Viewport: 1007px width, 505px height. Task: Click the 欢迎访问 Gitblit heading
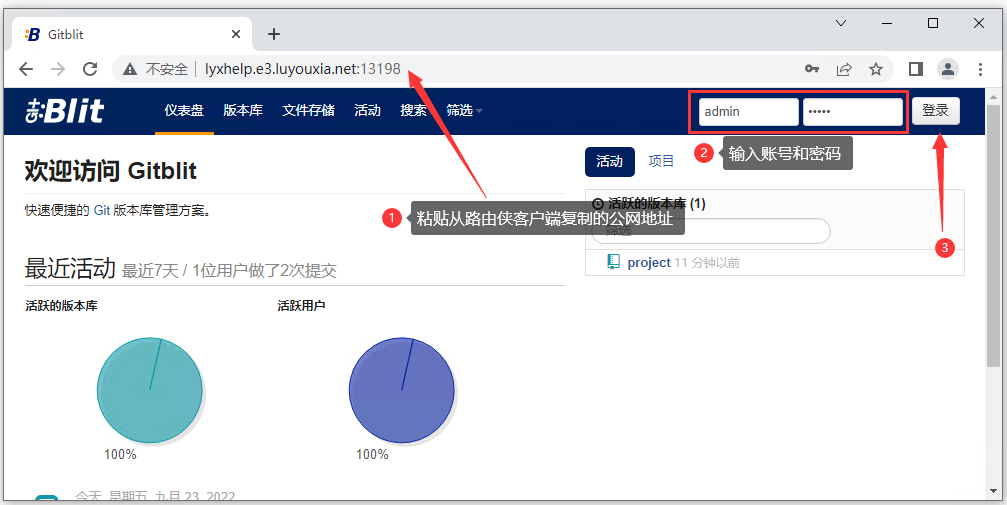coord(110,171)
